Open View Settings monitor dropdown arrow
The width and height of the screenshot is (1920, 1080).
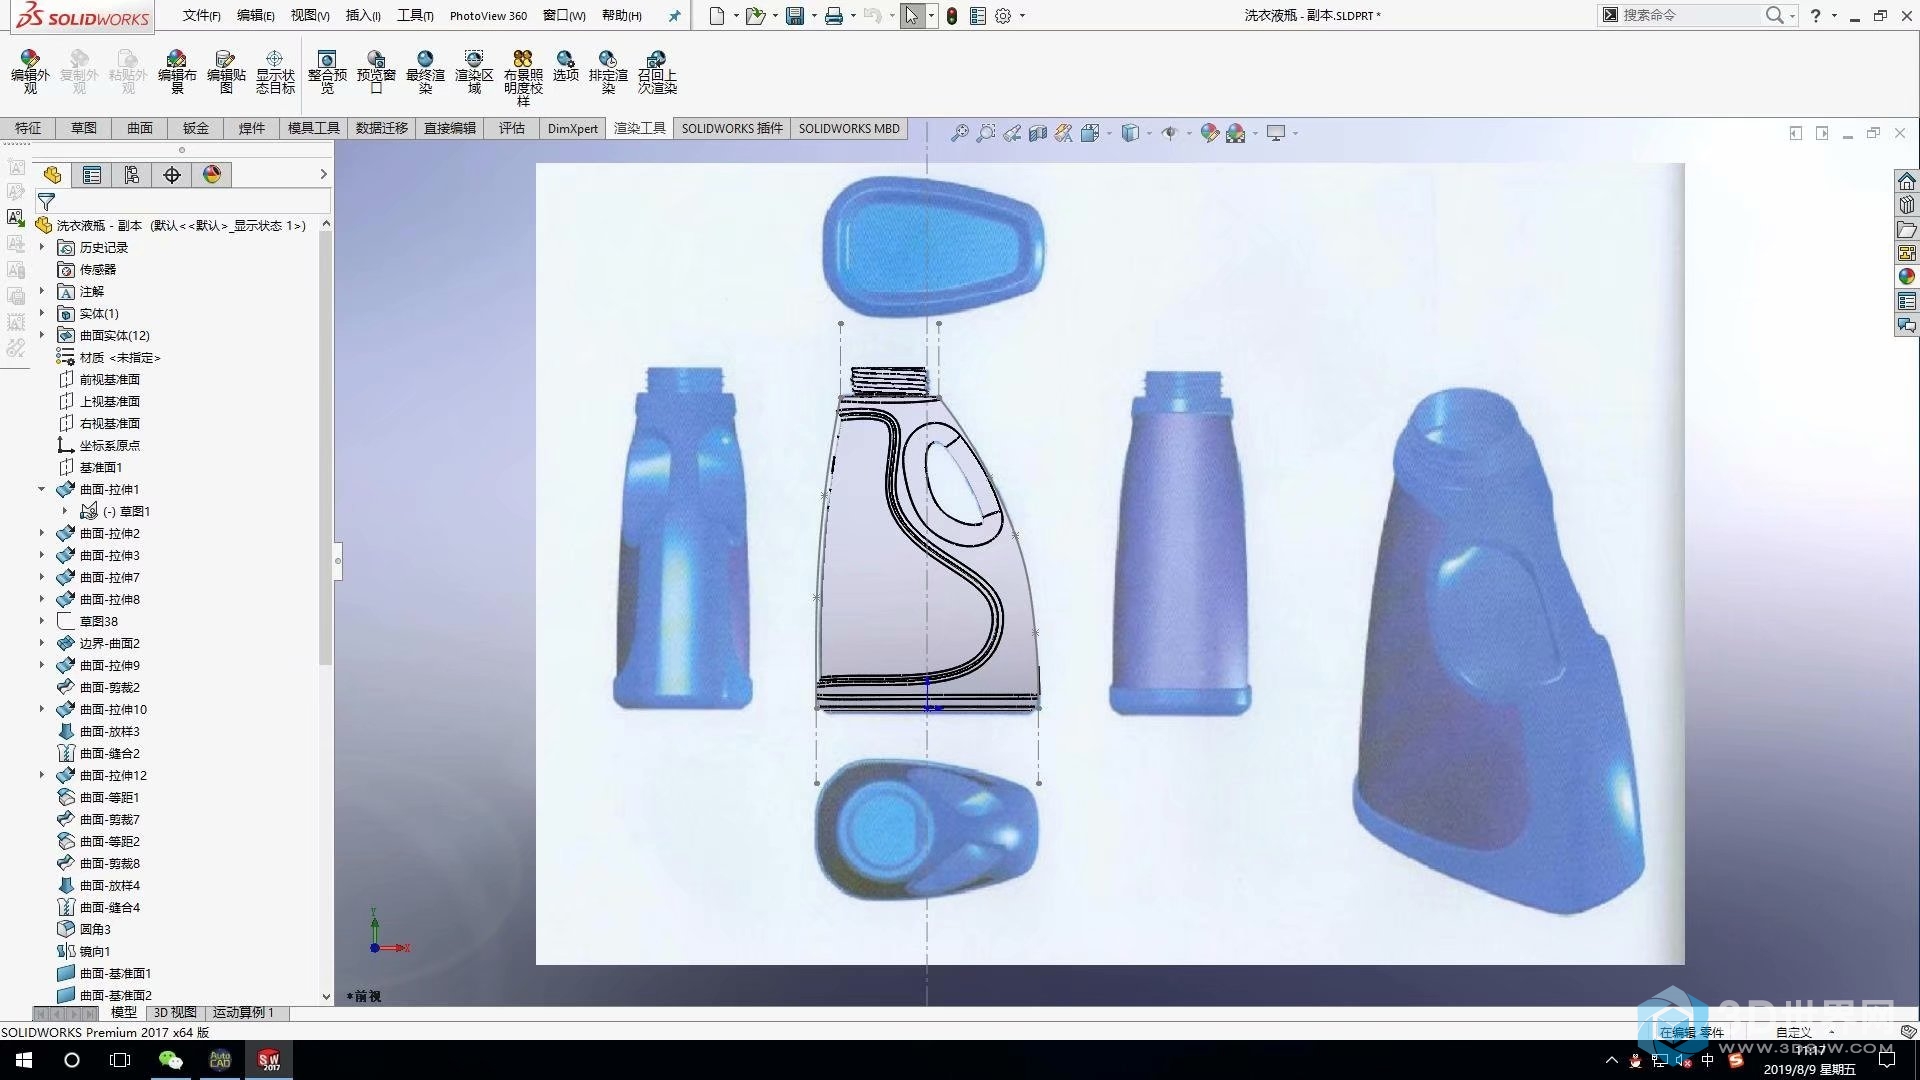(x=1295, y=133)
